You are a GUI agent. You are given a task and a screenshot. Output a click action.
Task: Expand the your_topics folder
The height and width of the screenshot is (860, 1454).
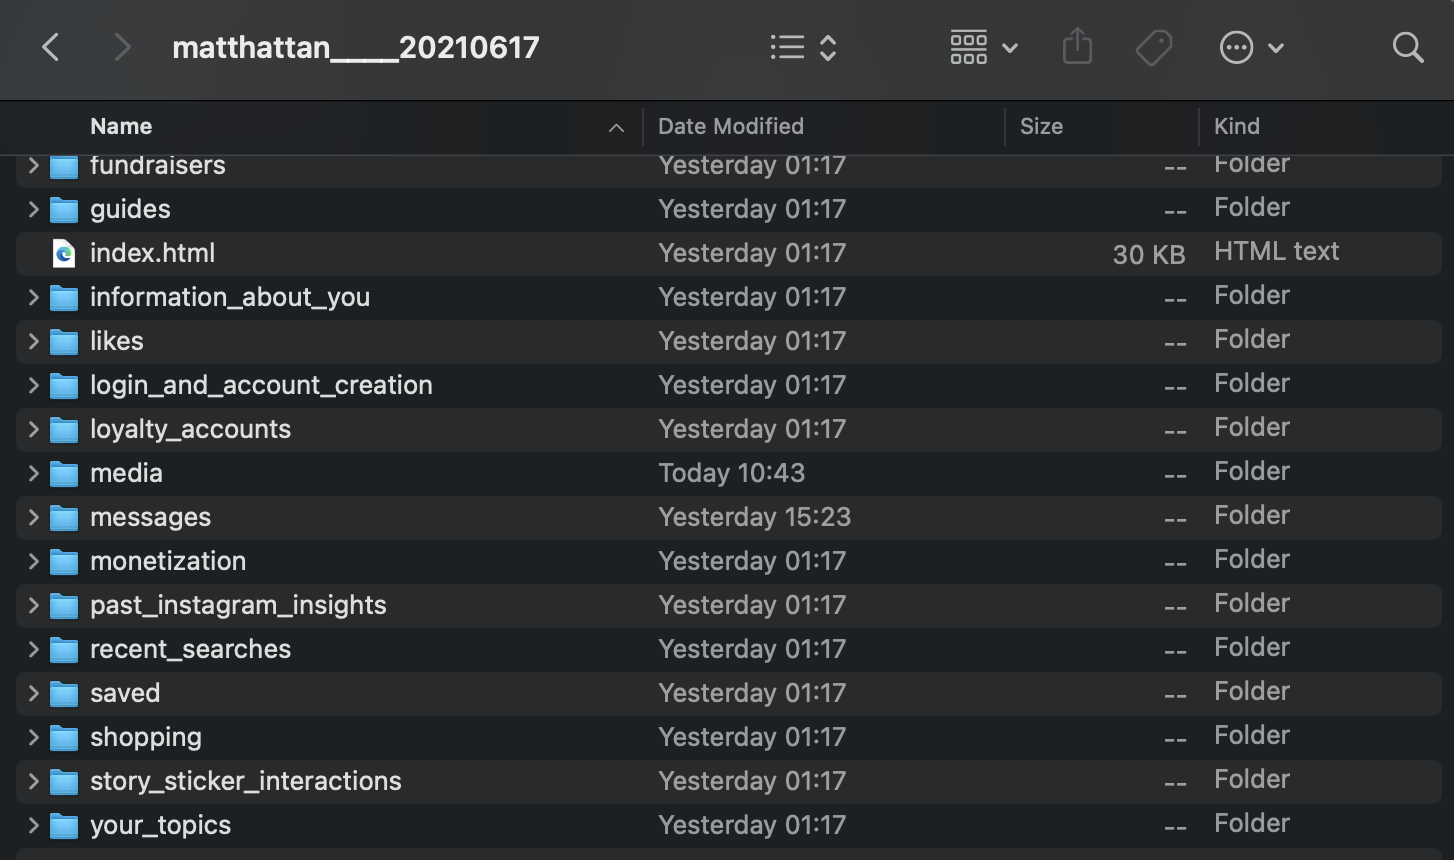tap(33, 825)
